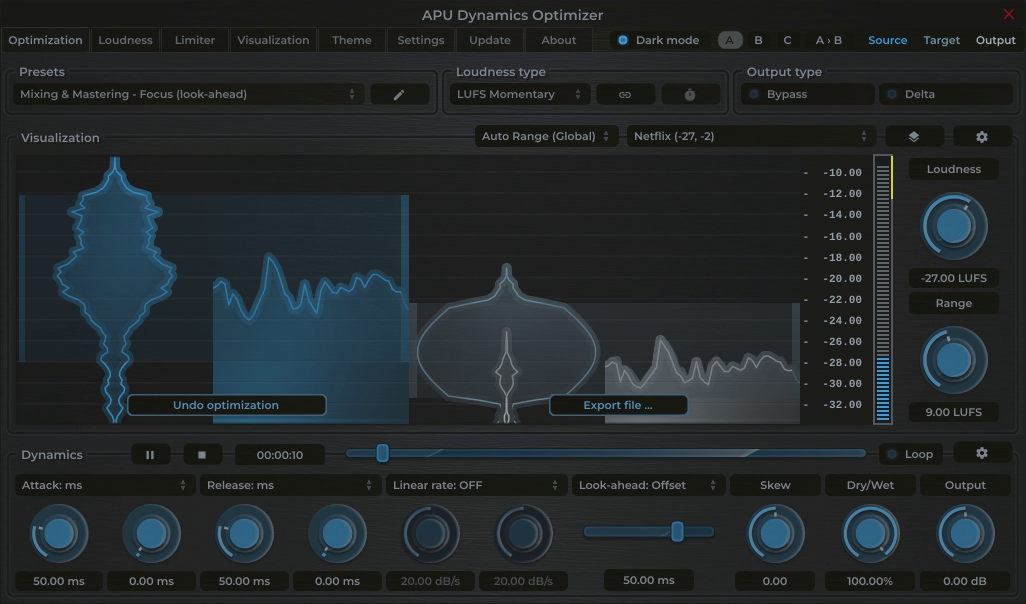Click the layers icon in the Visualization toolbar
This screenshot has height=604, width=1026.
coord(914,135)
